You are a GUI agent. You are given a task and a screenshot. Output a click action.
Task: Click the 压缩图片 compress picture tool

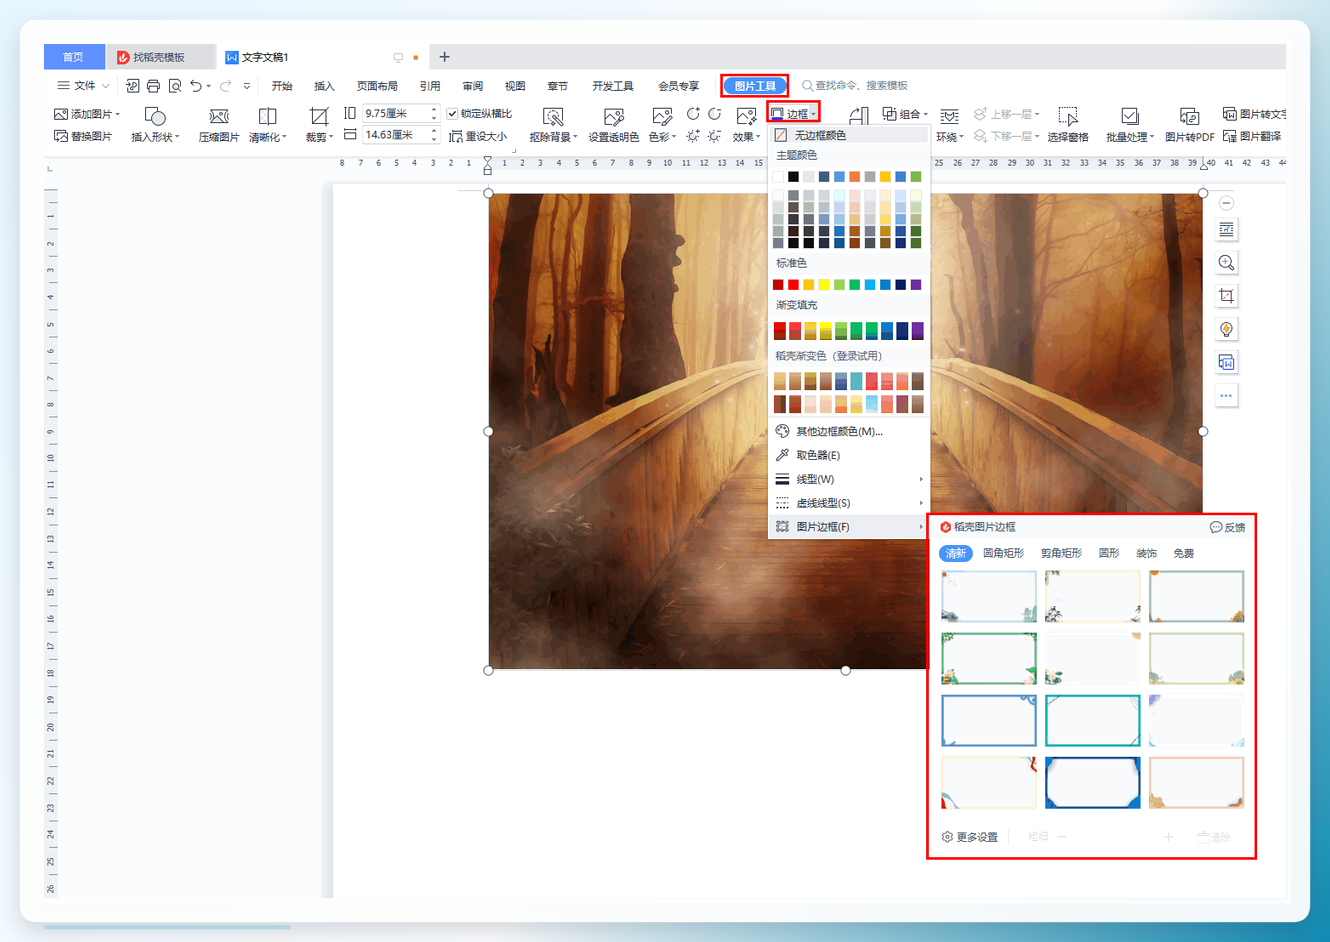coord(219,125)
